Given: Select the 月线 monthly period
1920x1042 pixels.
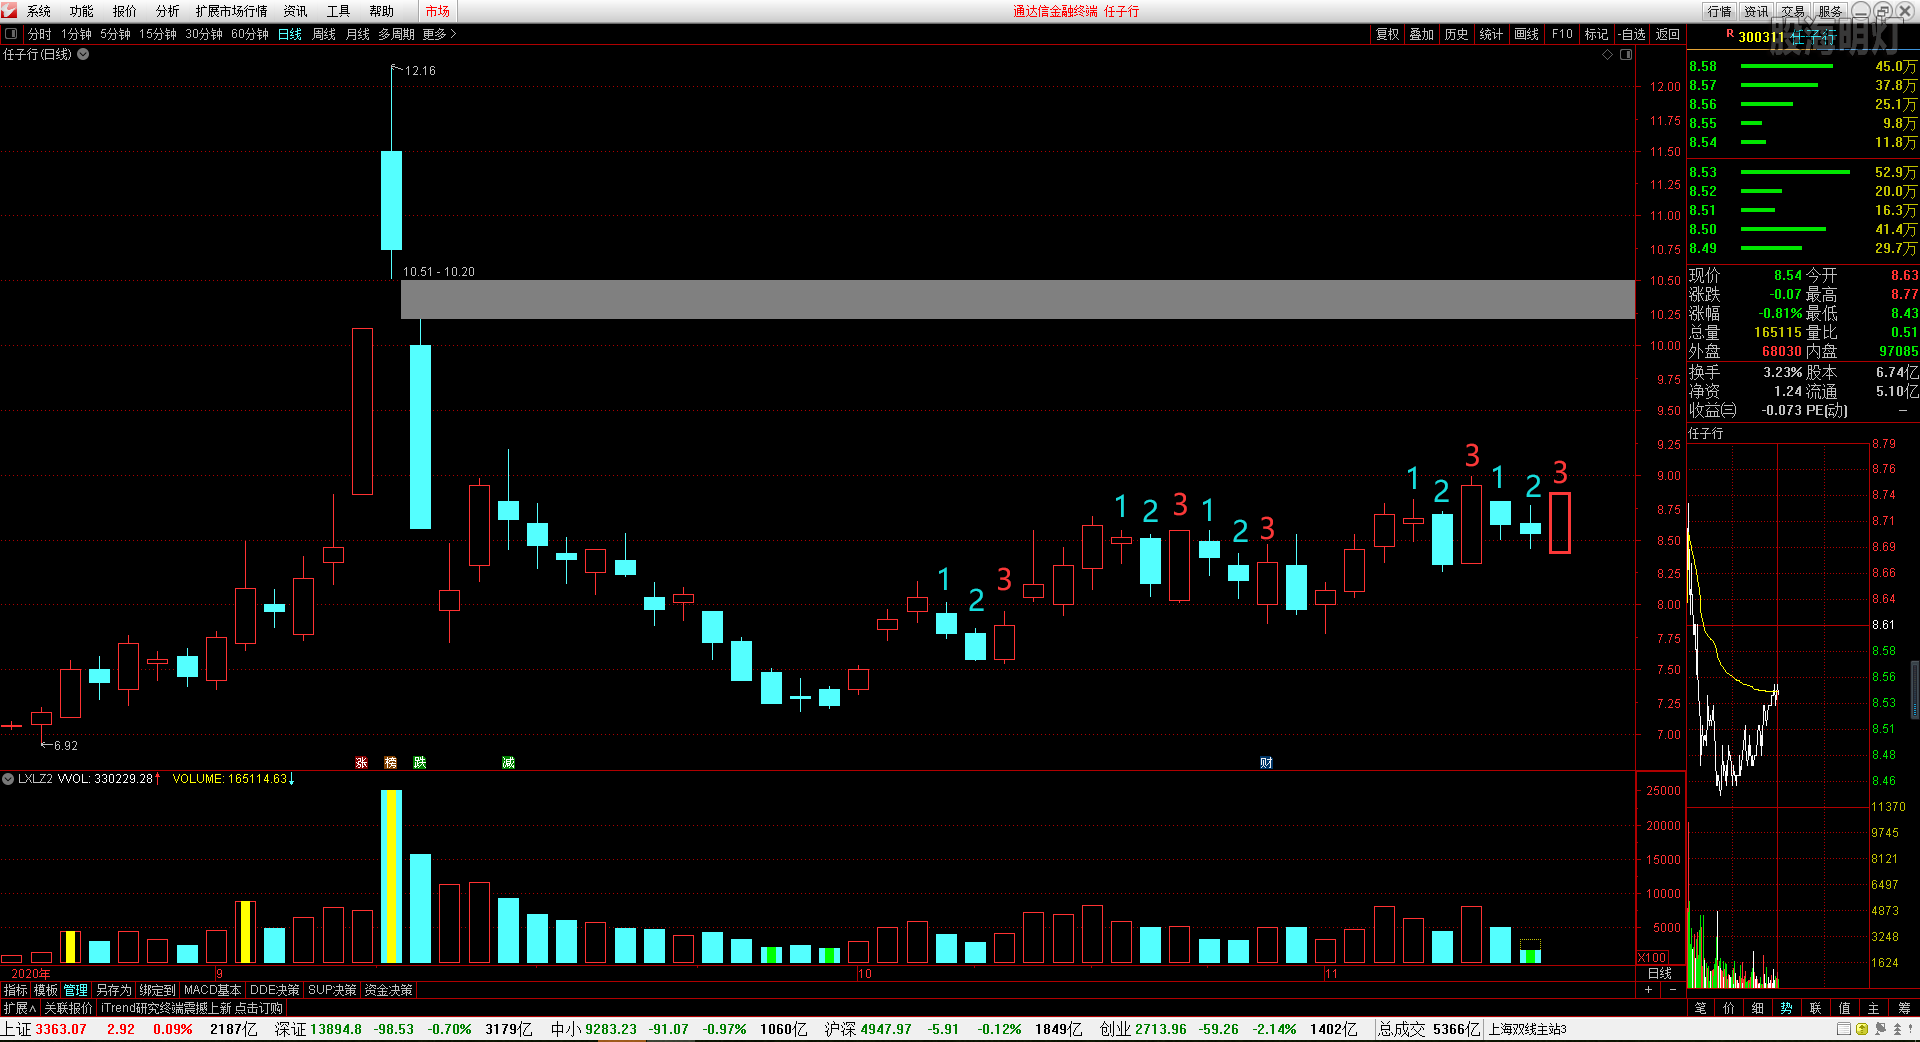Looking at the screenshot, I should click(x=358, y=34).
